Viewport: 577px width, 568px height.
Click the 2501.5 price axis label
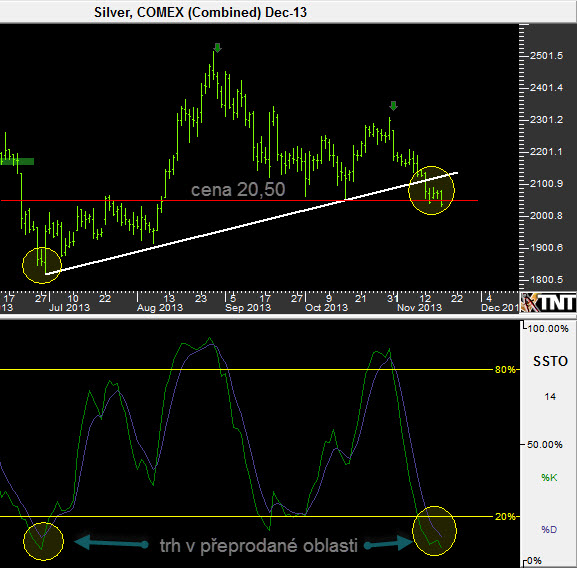coord(546,56)
